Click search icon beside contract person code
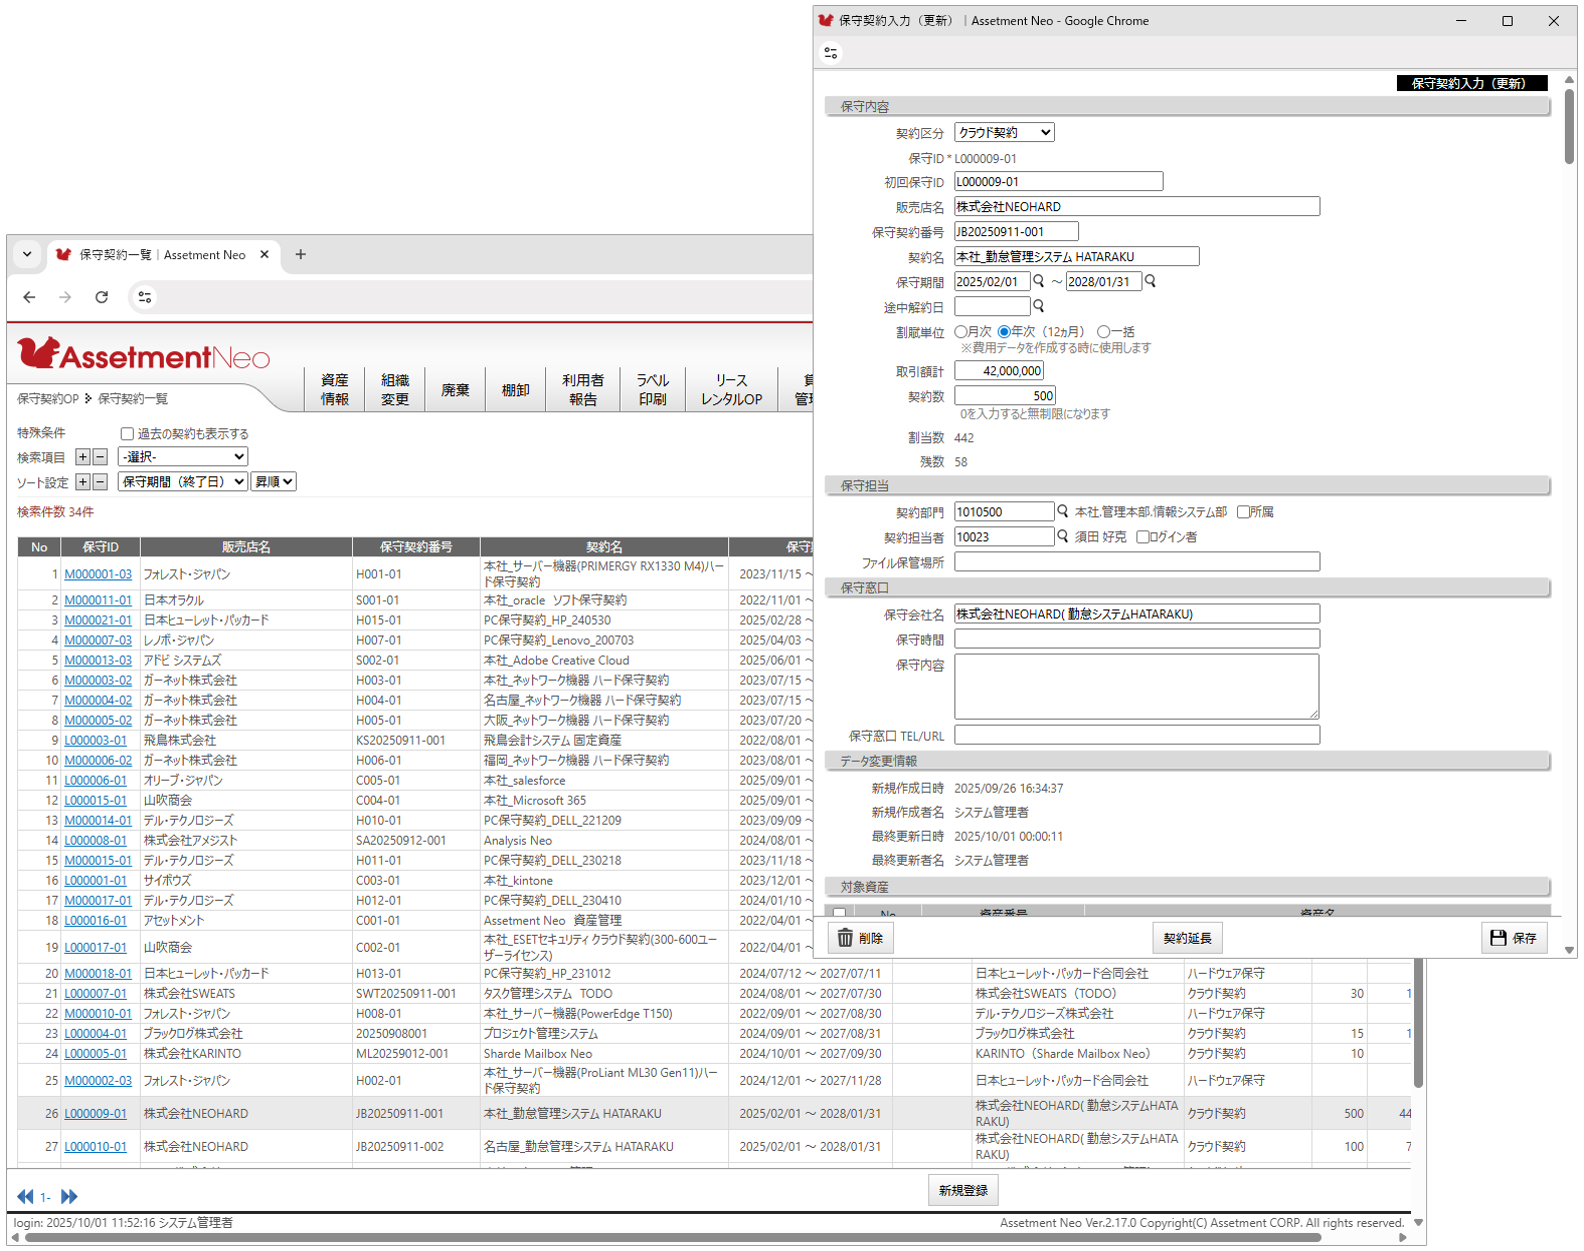Viewport: 1584px width, 1251px height. coord(1063,537)
